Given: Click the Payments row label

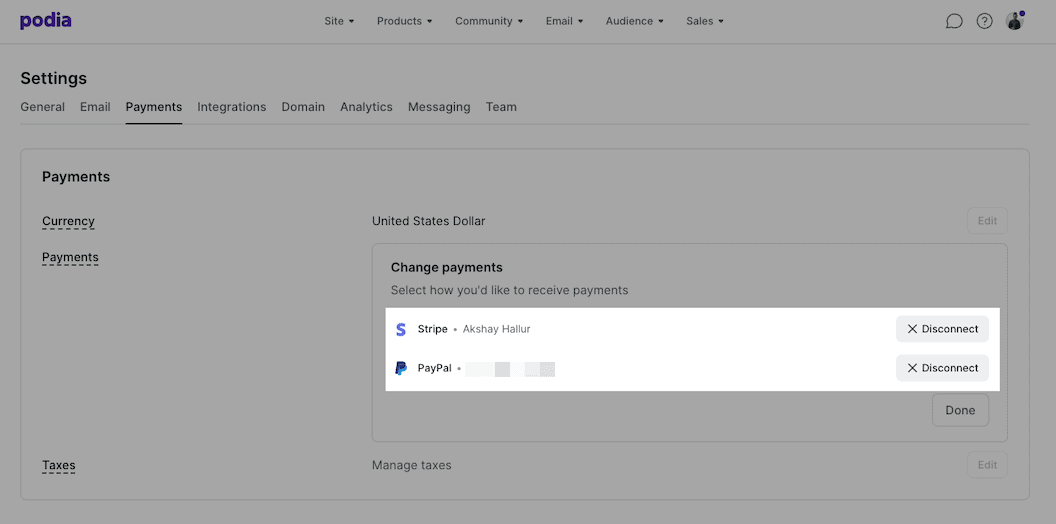Looking at the screenshot, I should click(70, 257).
